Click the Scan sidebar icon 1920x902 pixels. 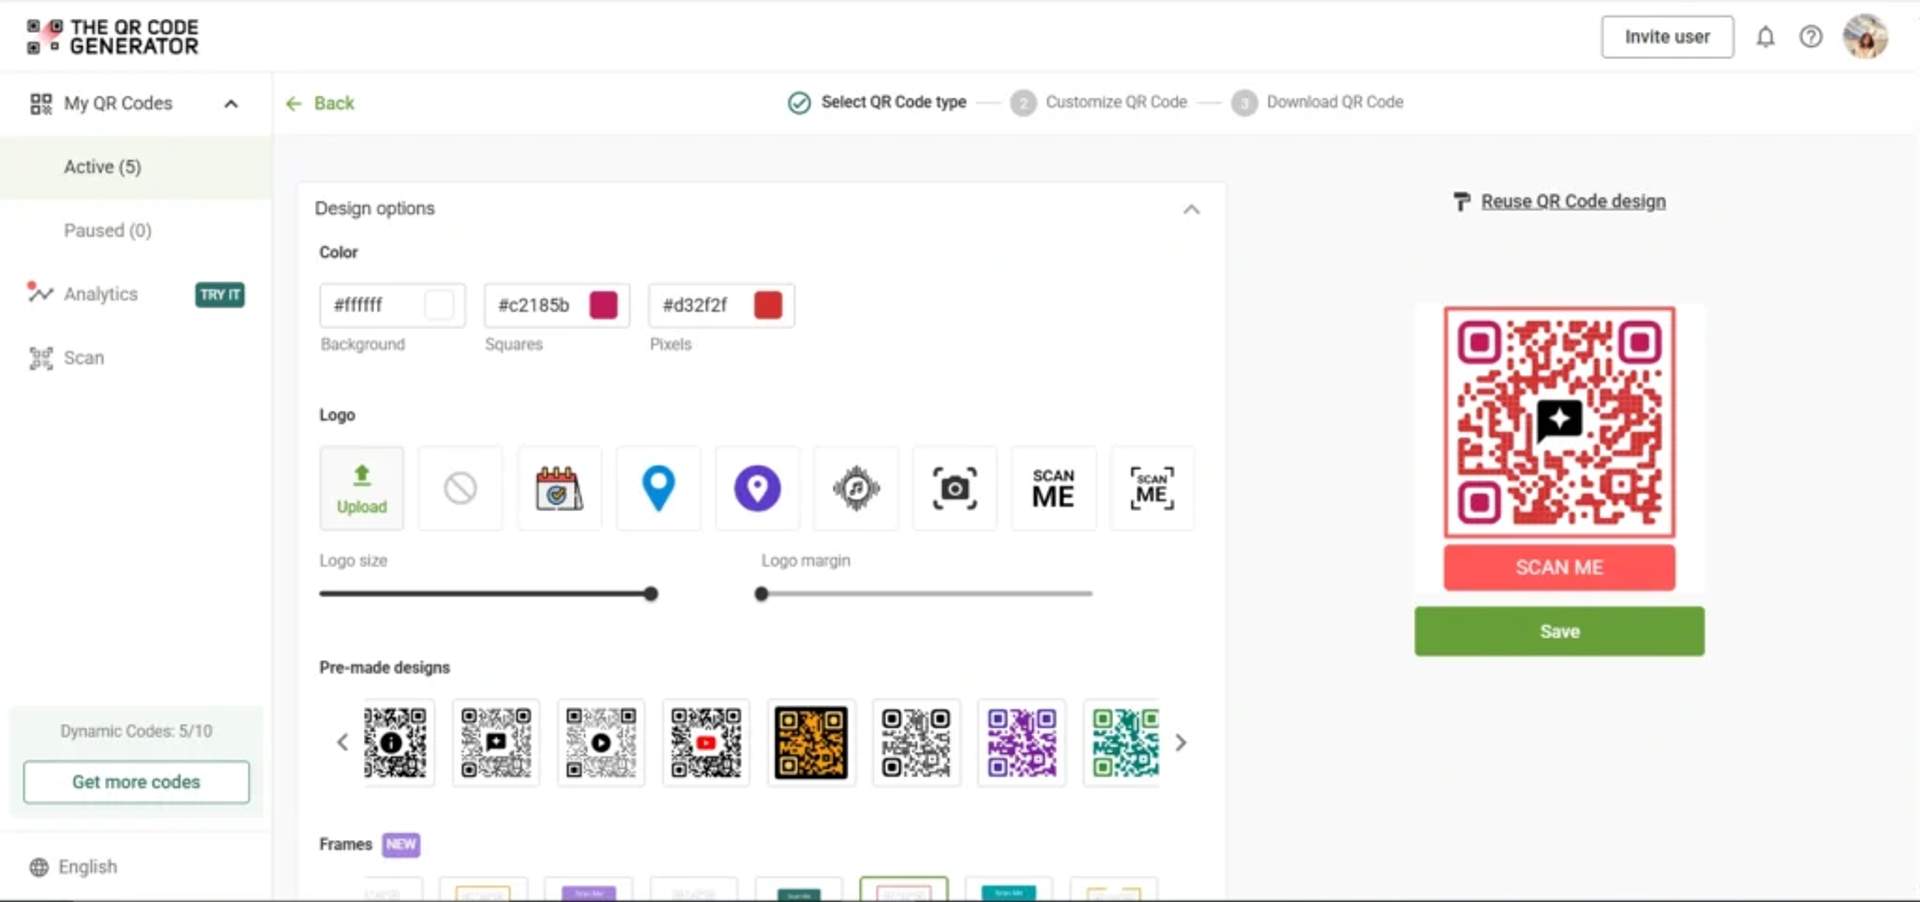click(41, 358)
